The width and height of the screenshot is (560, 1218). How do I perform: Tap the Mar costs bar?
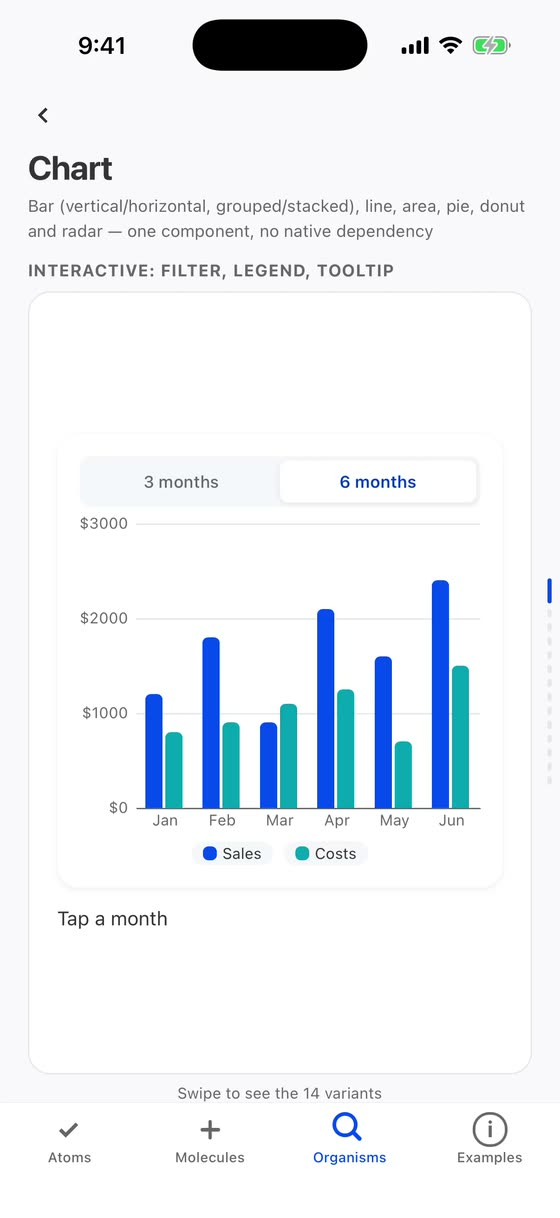288,756
